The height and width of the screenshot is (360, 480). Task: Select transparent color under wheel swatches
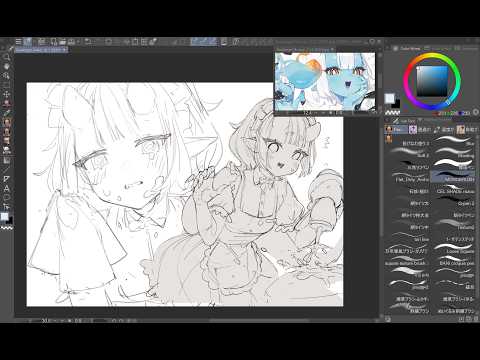pyautogui.click(x=392, y=112)
